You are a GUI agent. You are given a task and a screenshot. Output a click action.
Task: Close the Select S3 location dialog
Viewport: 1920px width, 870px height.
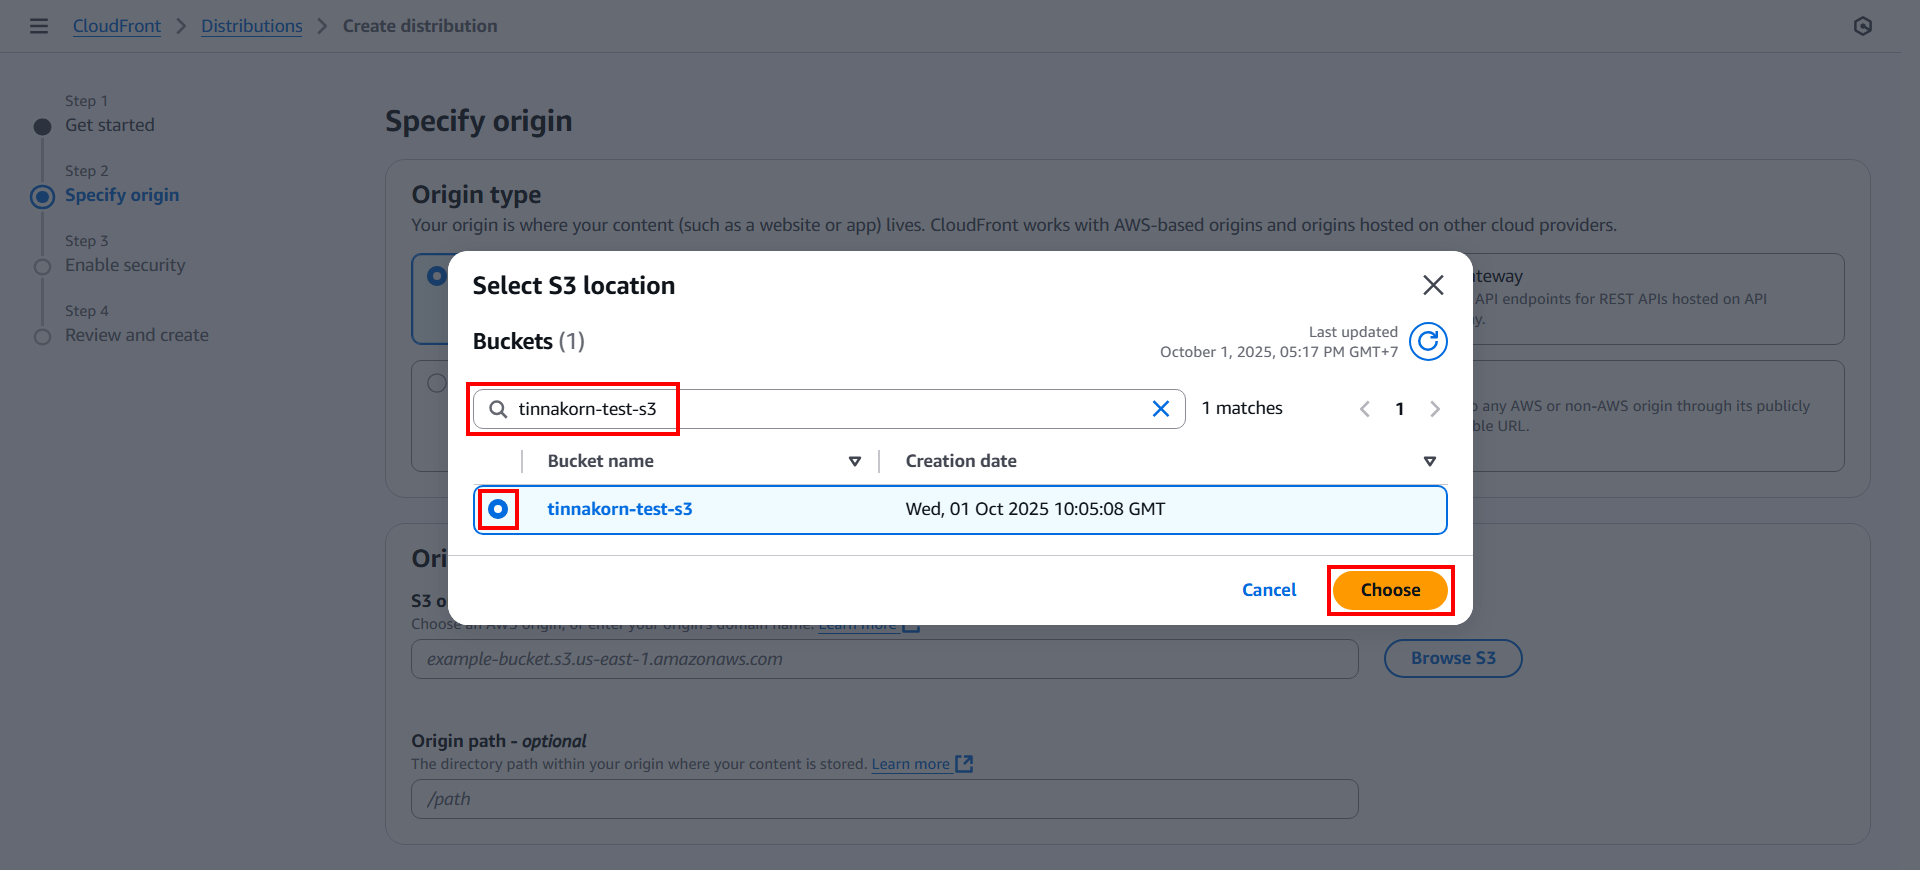tap(1432, 285)
